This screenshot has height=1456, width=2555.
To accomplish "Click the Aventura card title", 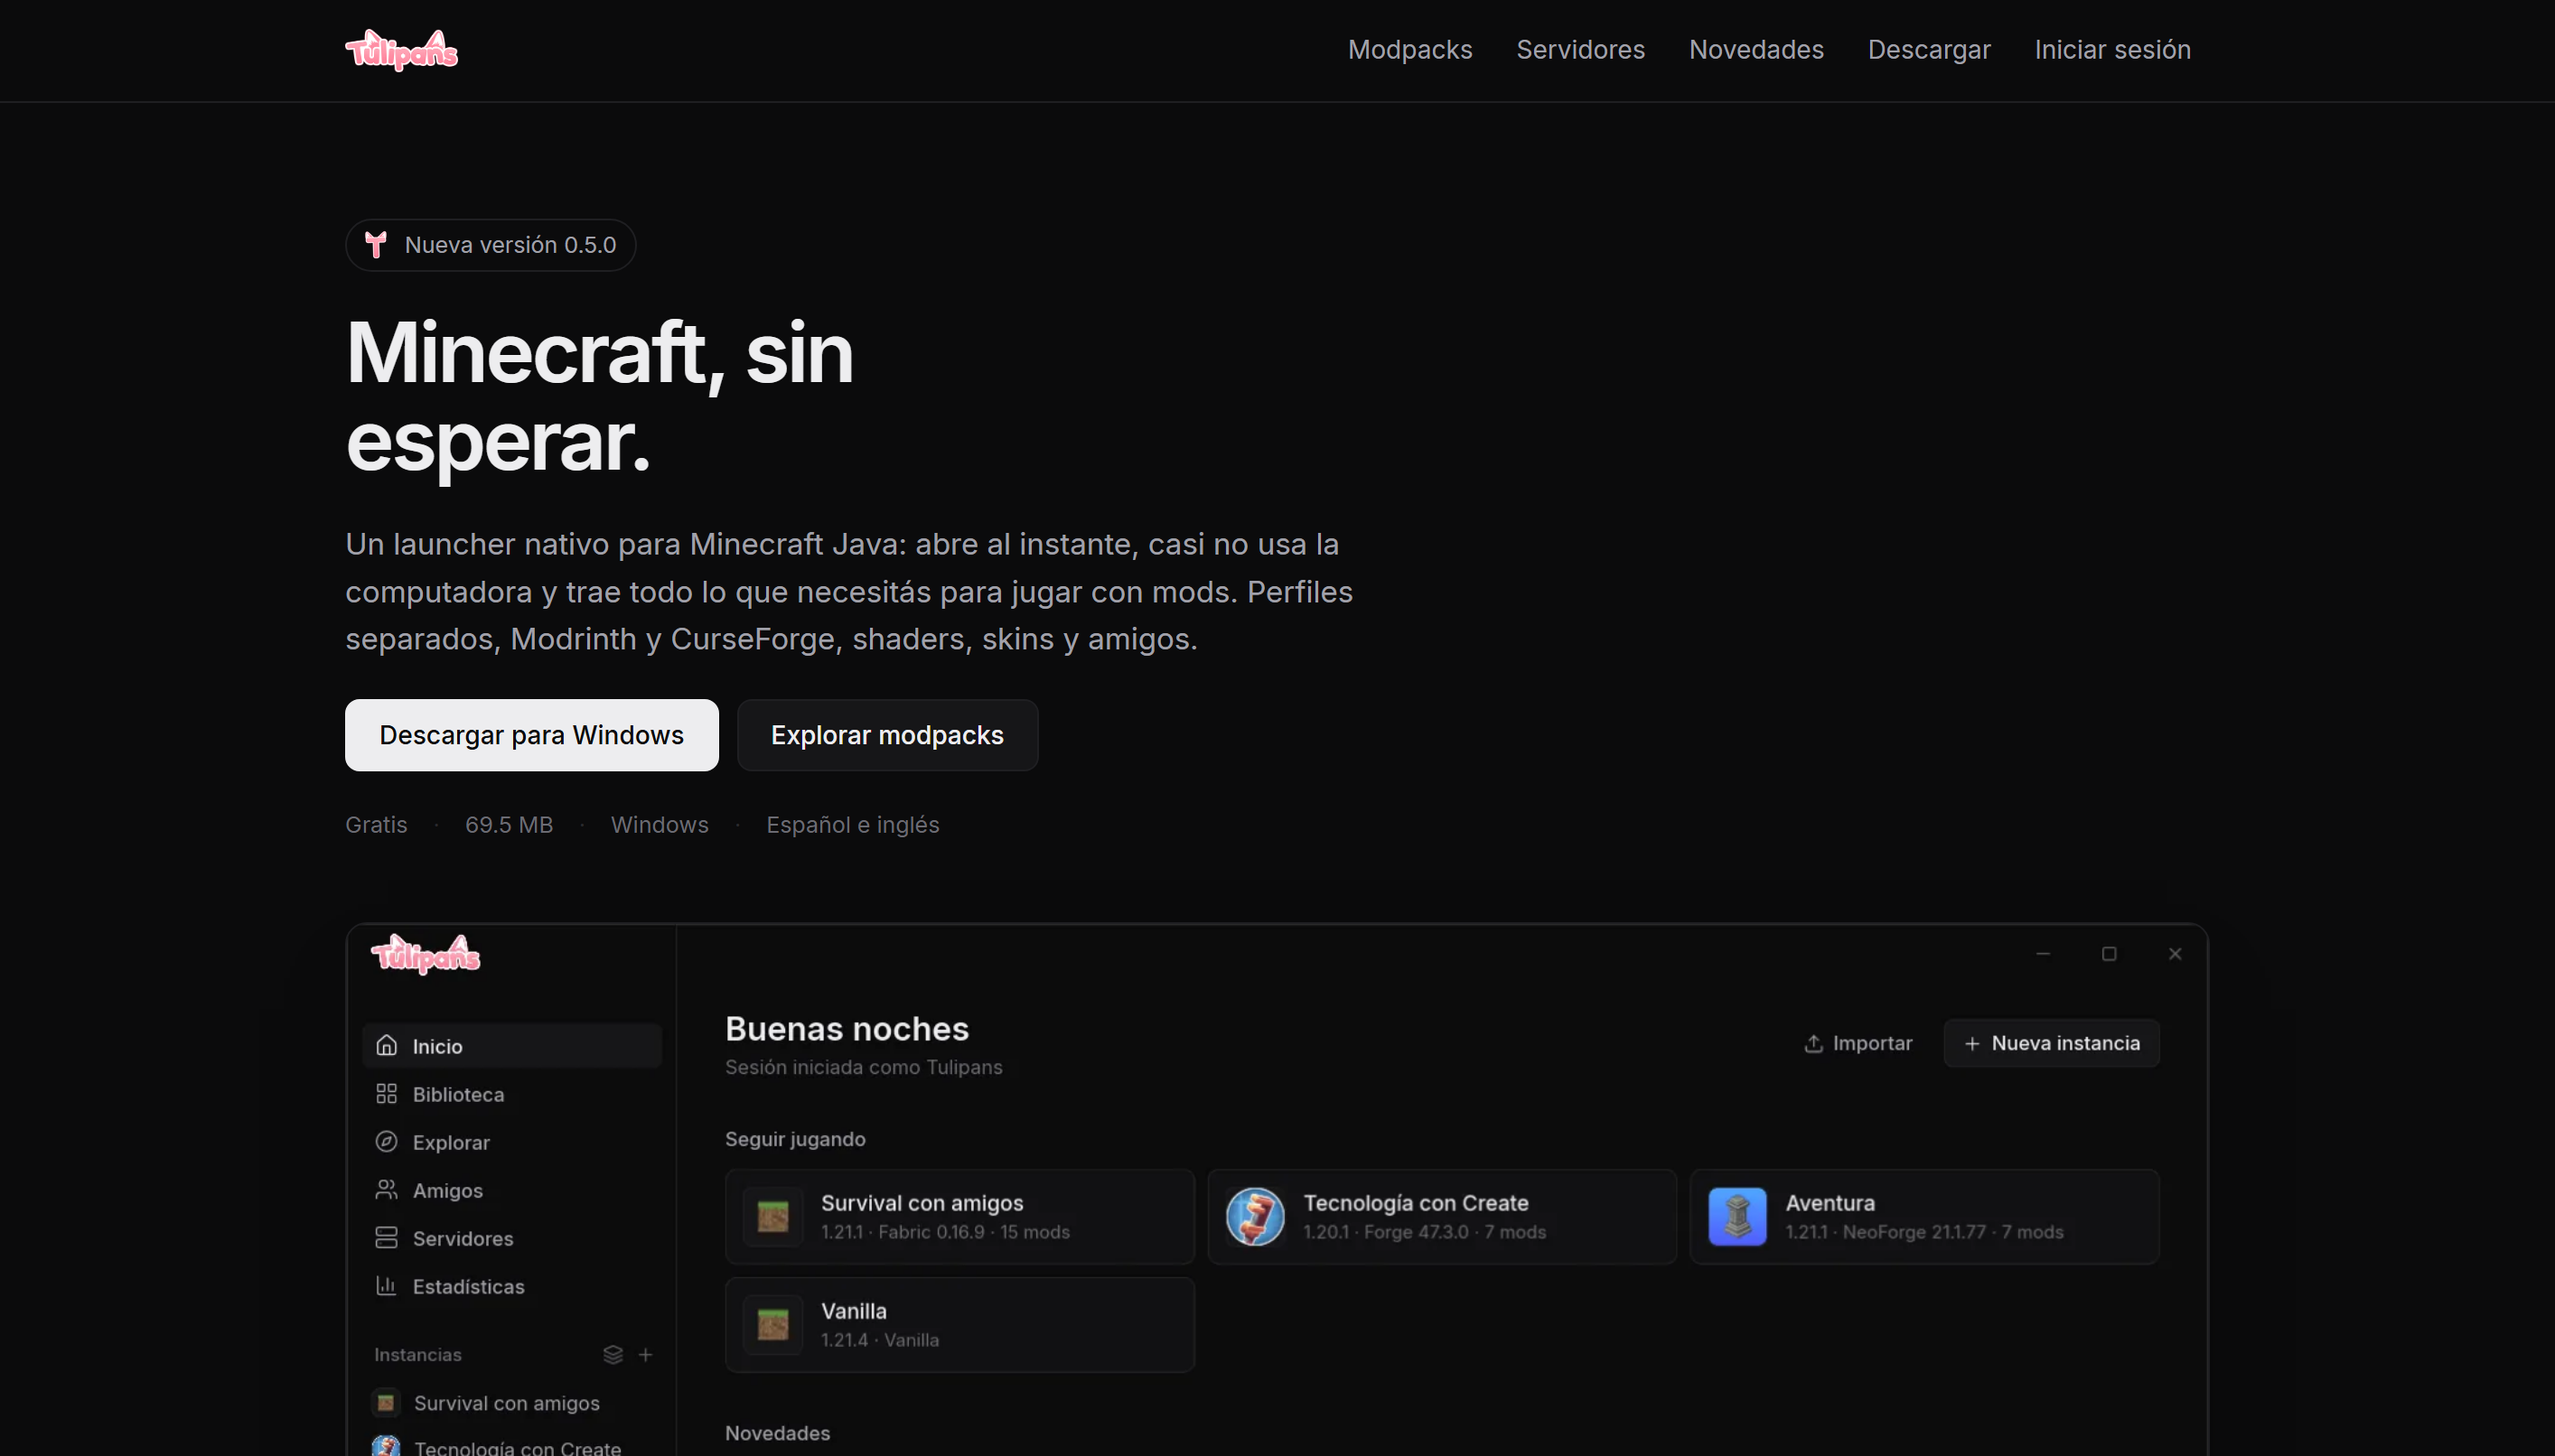I will point(1830,1203).
